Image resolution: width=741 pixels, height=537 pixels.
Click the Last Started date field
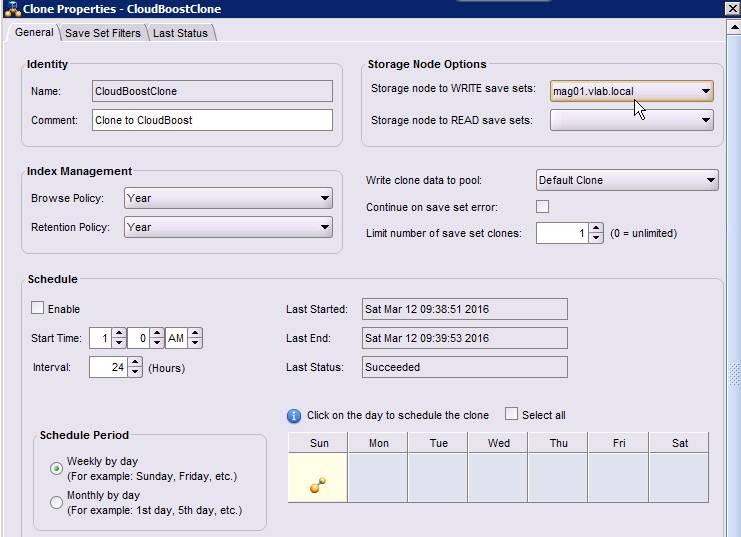(465, 309)
